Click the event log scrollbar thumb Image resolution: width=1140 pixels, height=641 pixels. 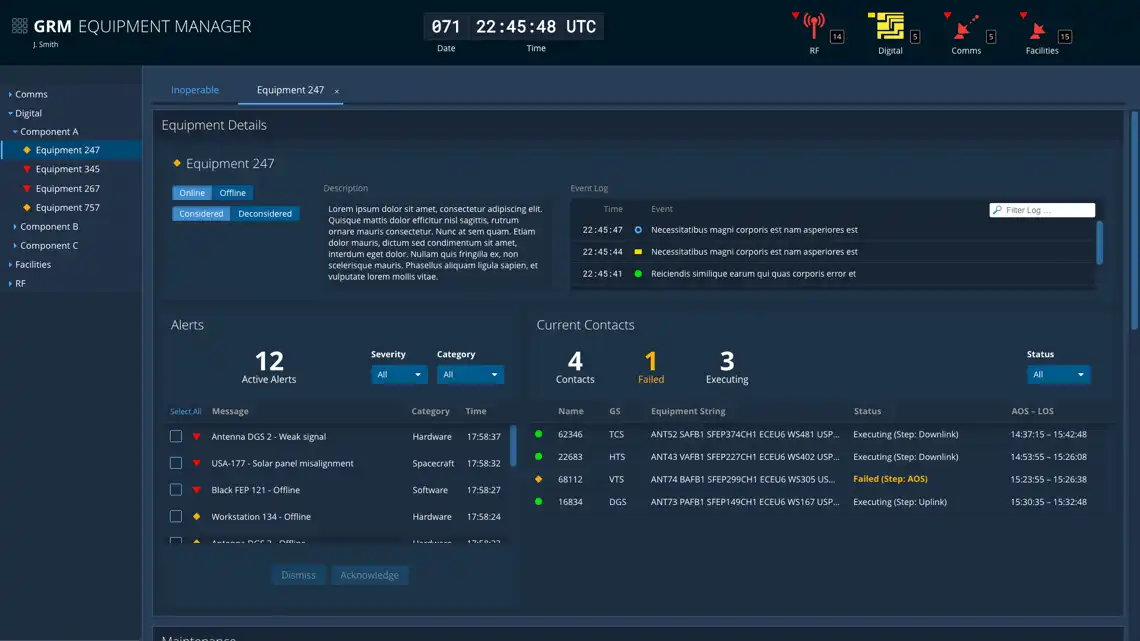1099,242
